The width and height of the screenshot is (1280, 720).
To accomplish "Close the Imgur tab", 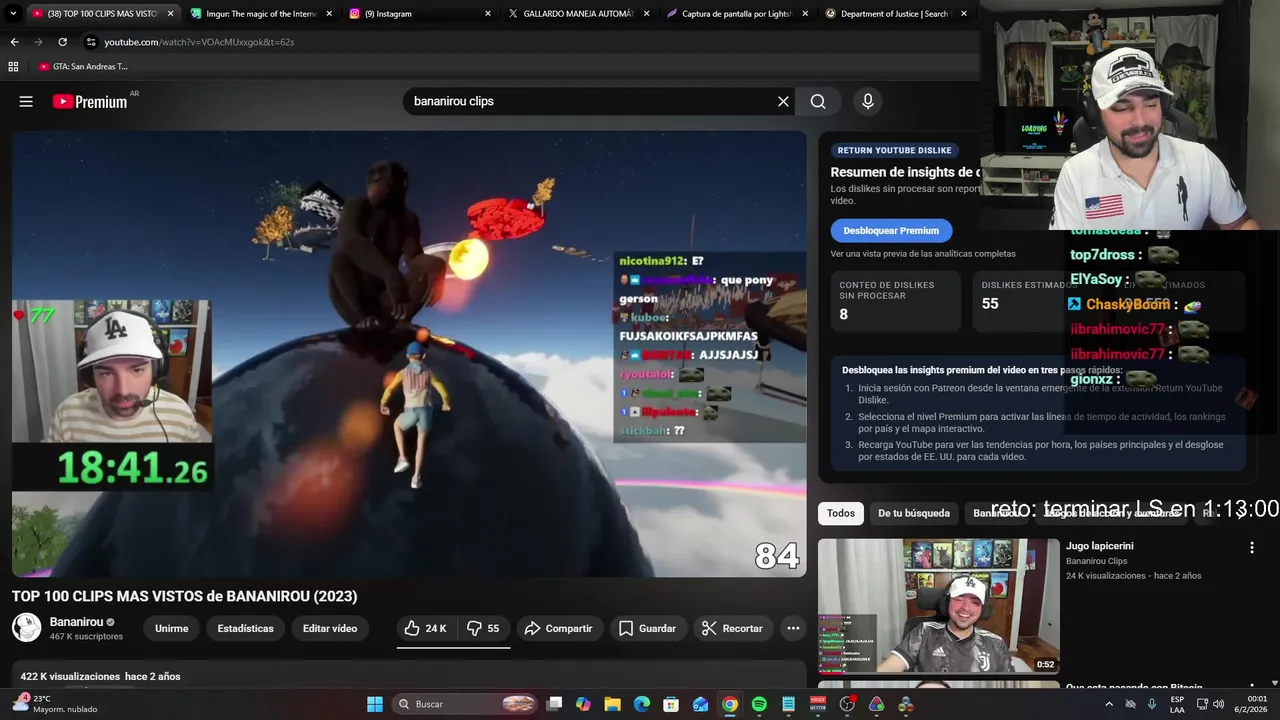I will (329, 14).
